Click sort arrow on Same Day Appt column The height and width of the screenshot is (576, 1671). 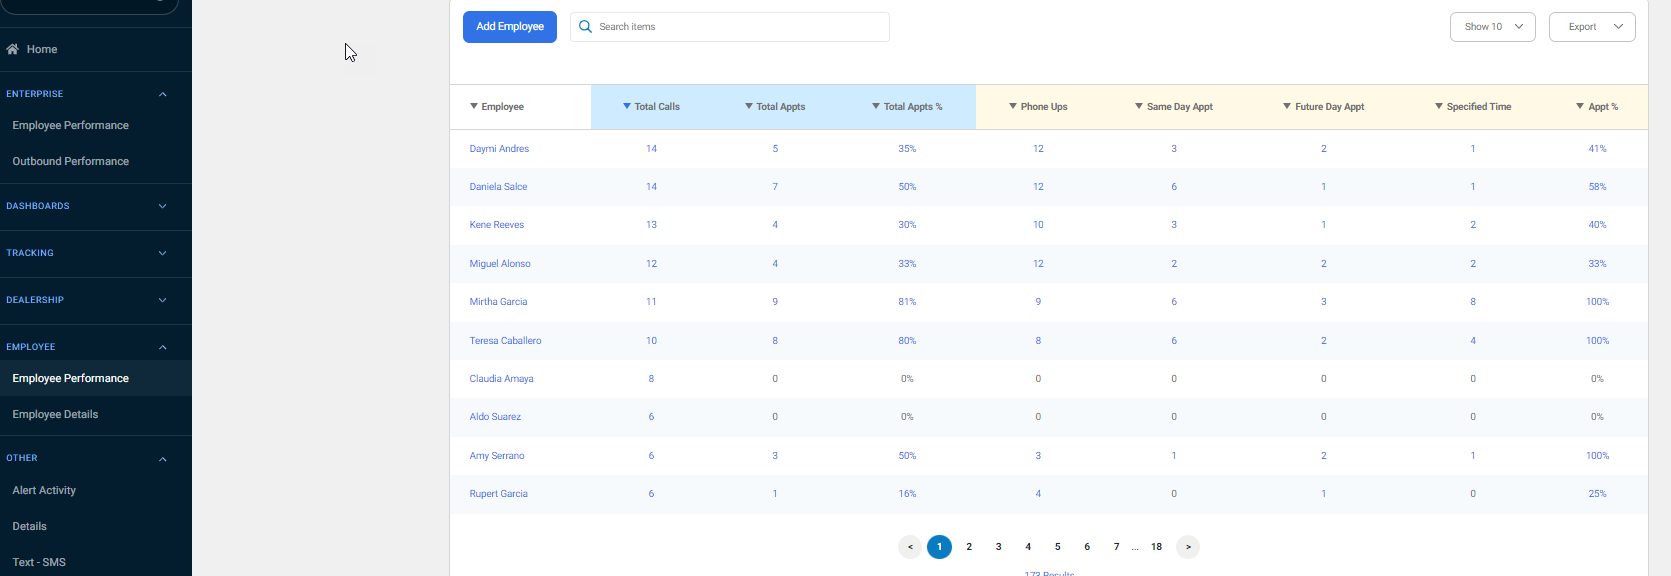coord(1139,106)
